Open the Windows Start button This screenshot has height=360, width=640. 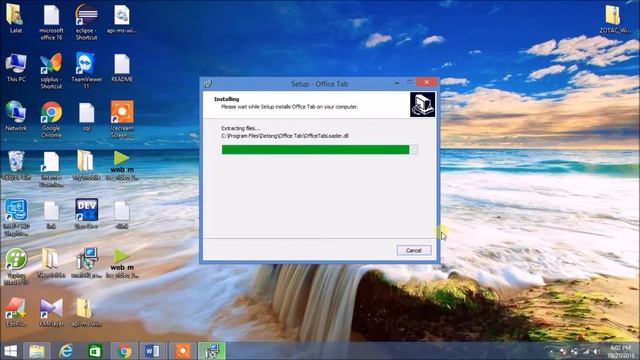coord(11,351)
